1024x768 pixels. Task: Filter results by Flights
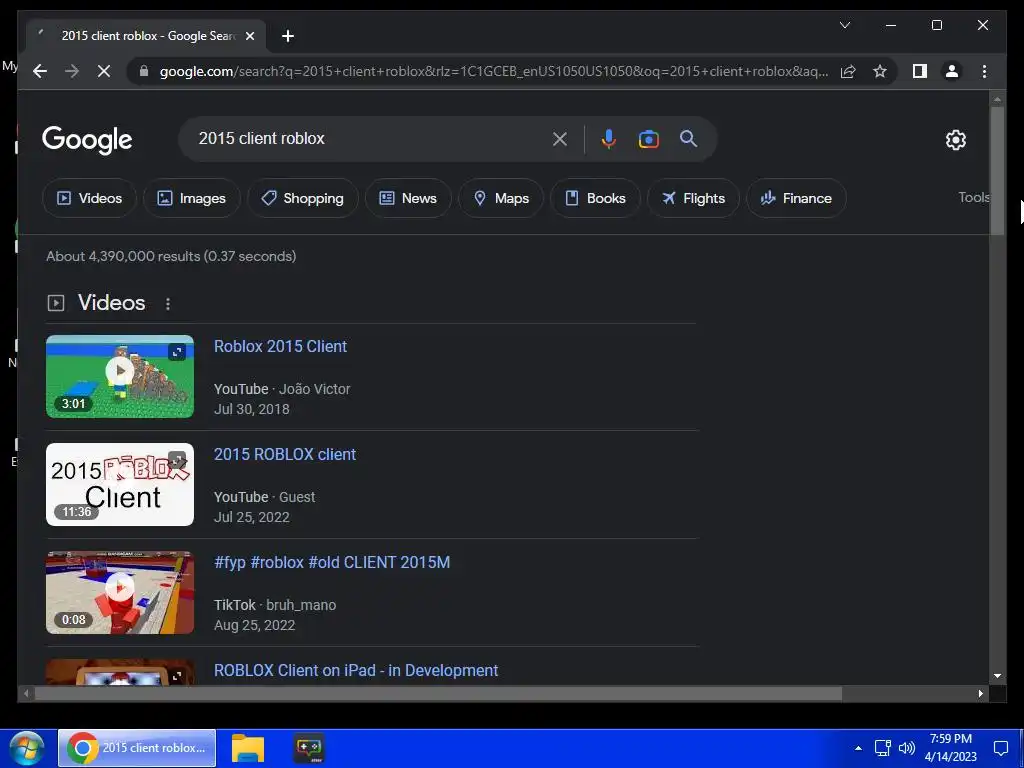pyautogui.click(x=693, y=198)
